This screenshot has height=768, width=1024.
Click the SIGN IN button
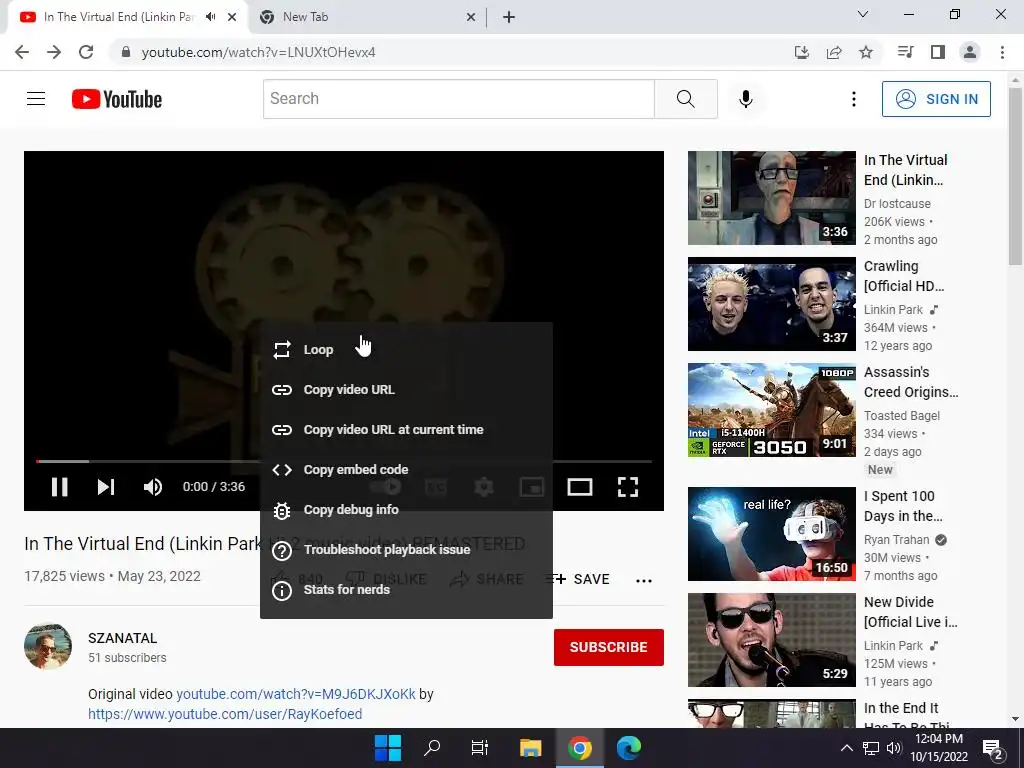coord(936,99)
